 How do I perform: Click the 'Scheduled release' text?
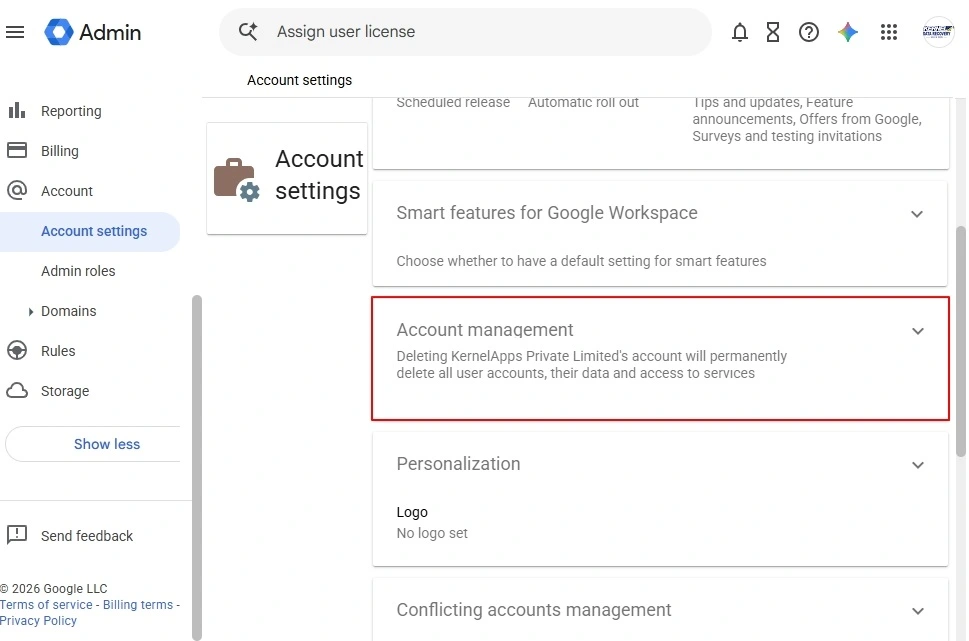pyautogui.click(x=453, y=103)
